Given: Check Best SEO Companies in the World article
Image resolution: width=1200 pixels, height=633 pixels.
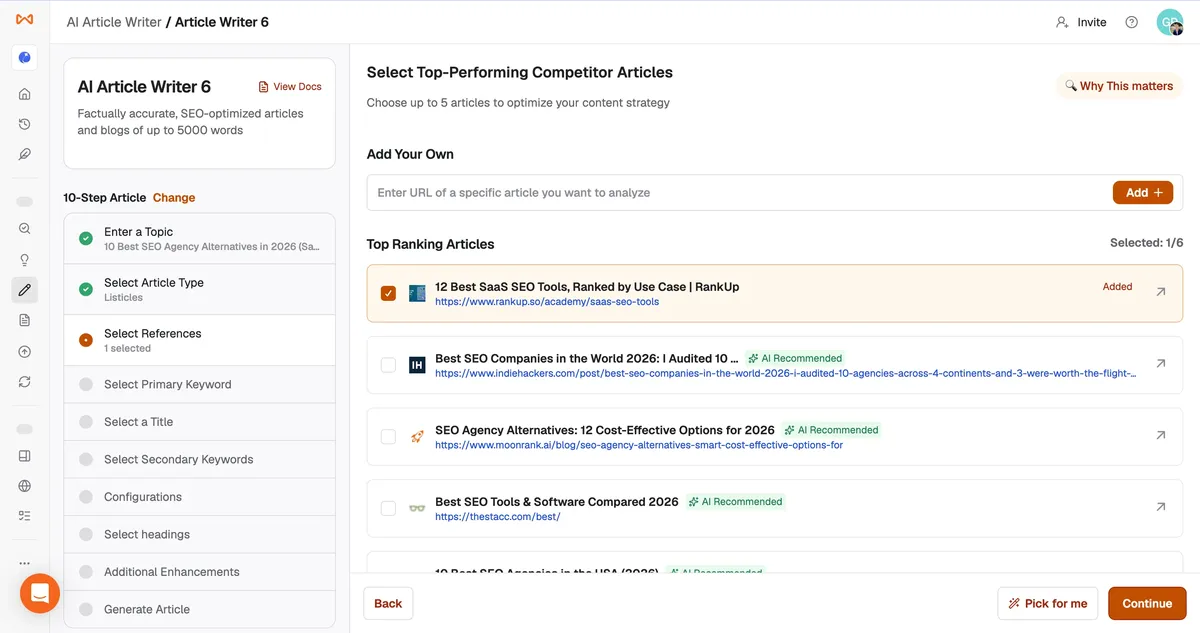Looking at the screenshot, I should (388, 365).
